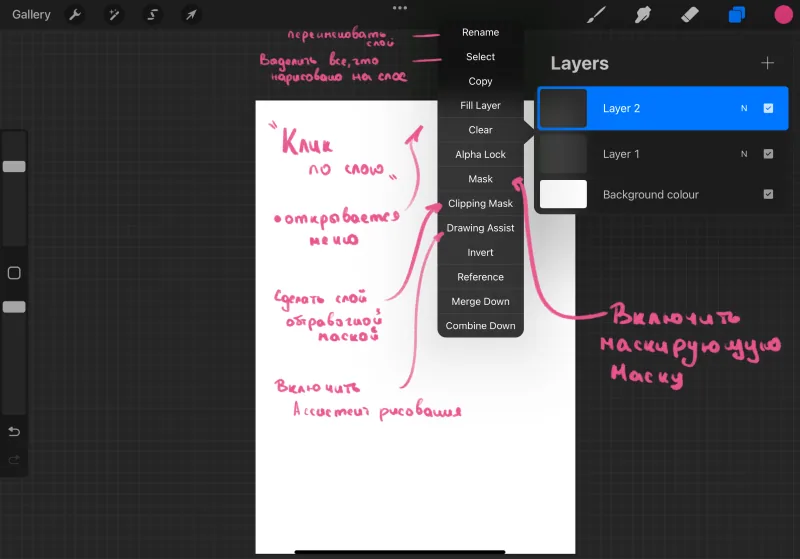Select the Brush tool
This screenshot has width=800, height=559.
596,14
